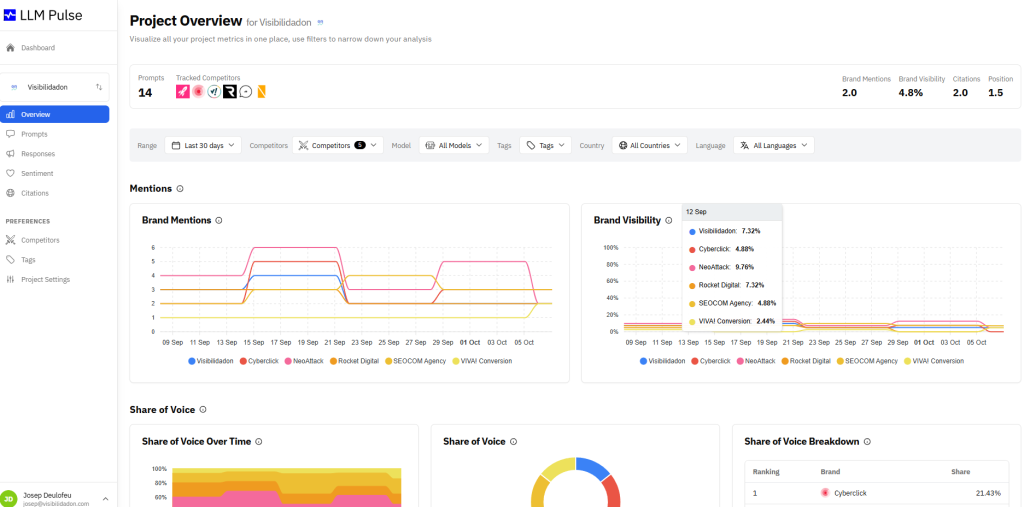Open the Visibilidadon project switcher

click(x=56, y=87)
